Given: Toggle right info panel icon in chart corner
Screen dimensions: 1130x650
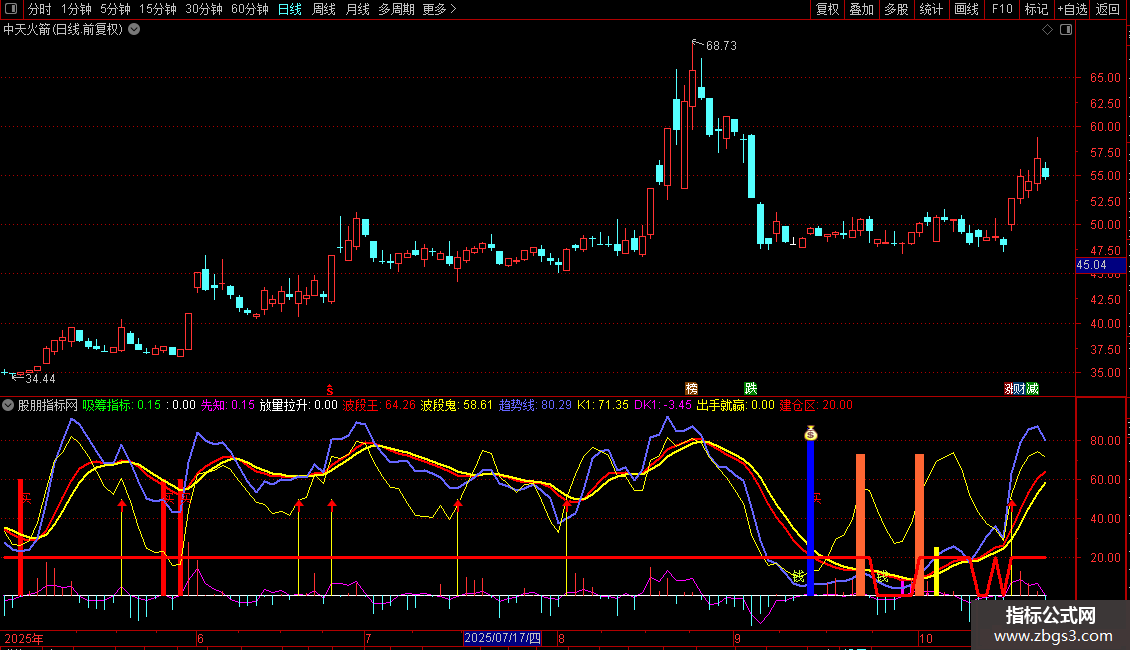Looking at the screenshot, I should coord(1066,30).
